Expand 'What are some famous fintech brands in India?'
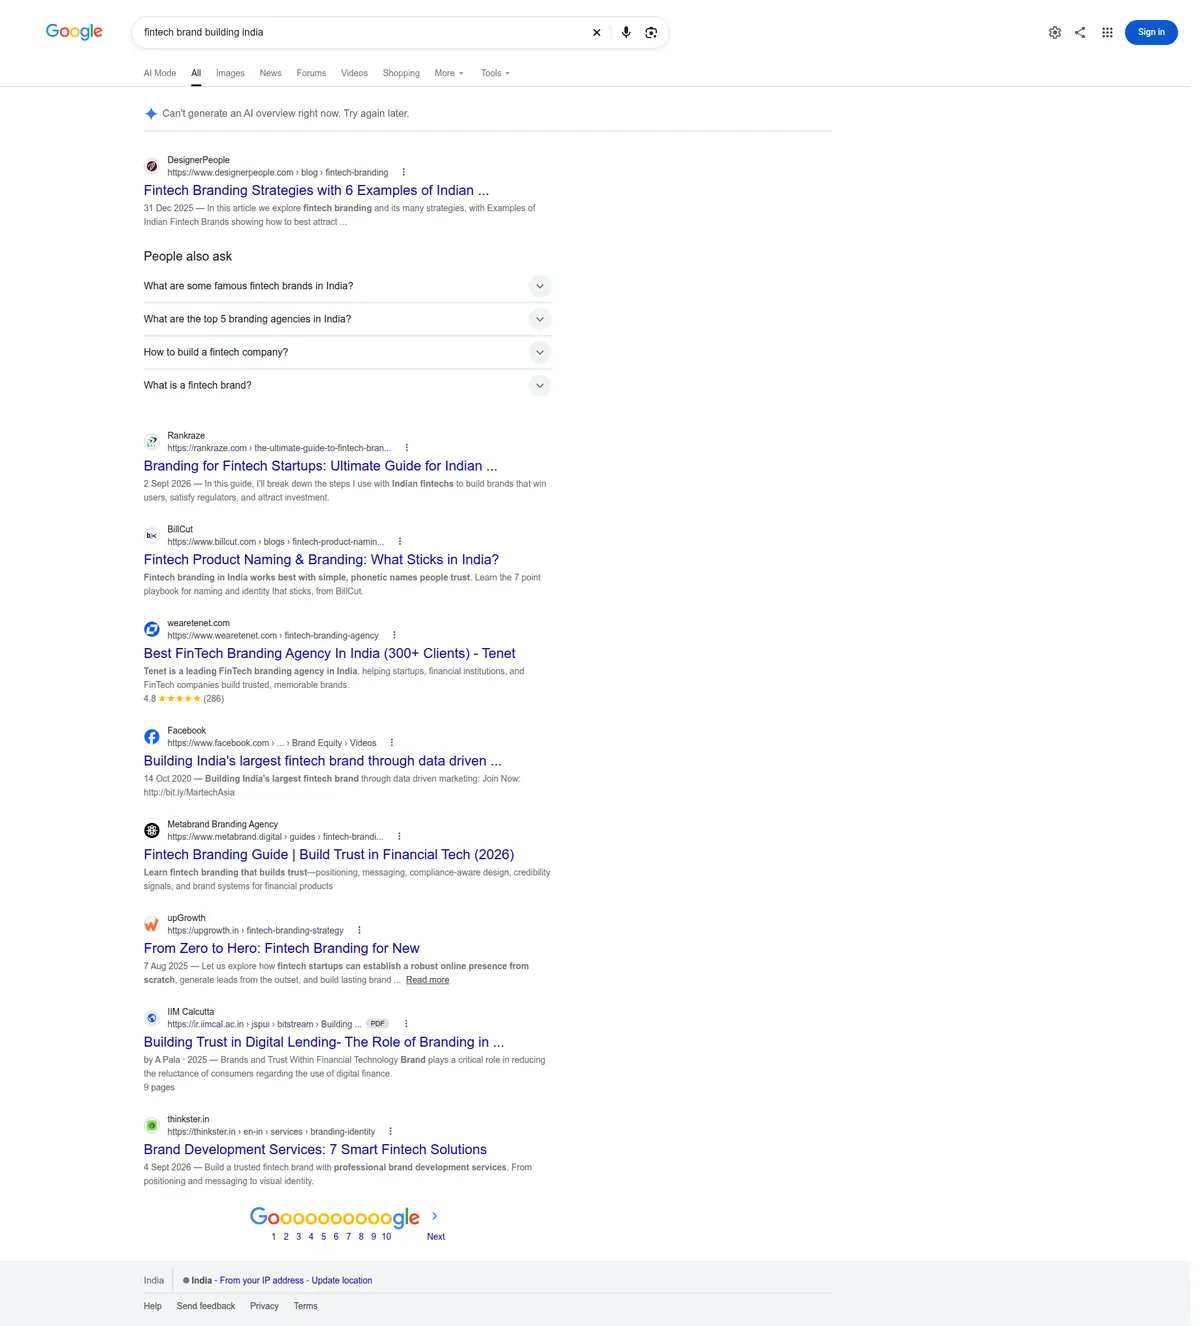Viewport: 1200px width, 1326px height. (x=347, y=286)
